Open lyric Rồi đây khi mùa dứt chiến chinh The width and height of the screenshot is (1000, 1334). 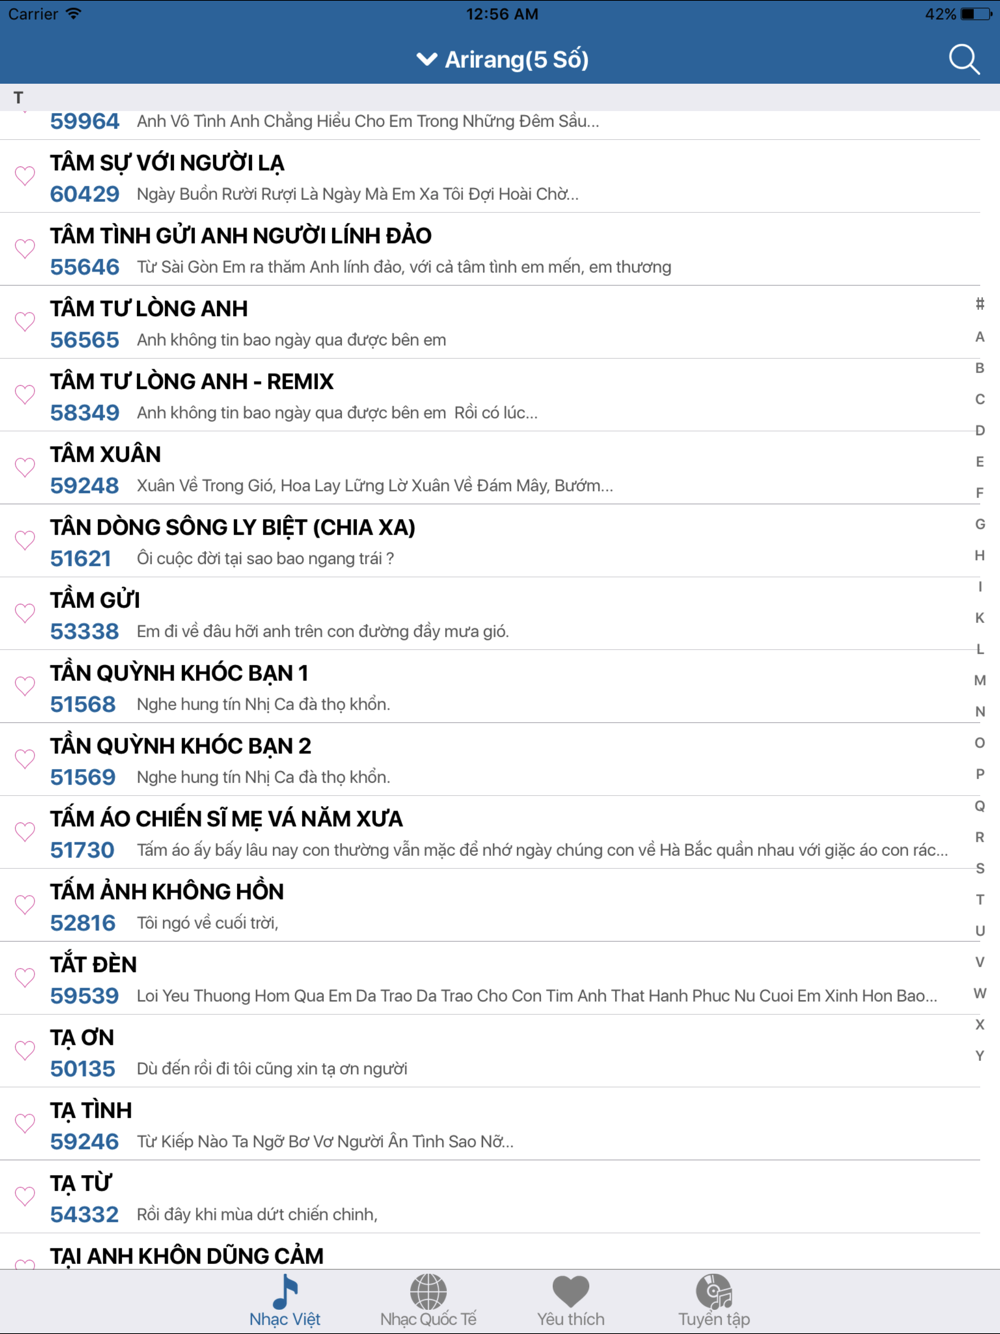[257, 1215]
